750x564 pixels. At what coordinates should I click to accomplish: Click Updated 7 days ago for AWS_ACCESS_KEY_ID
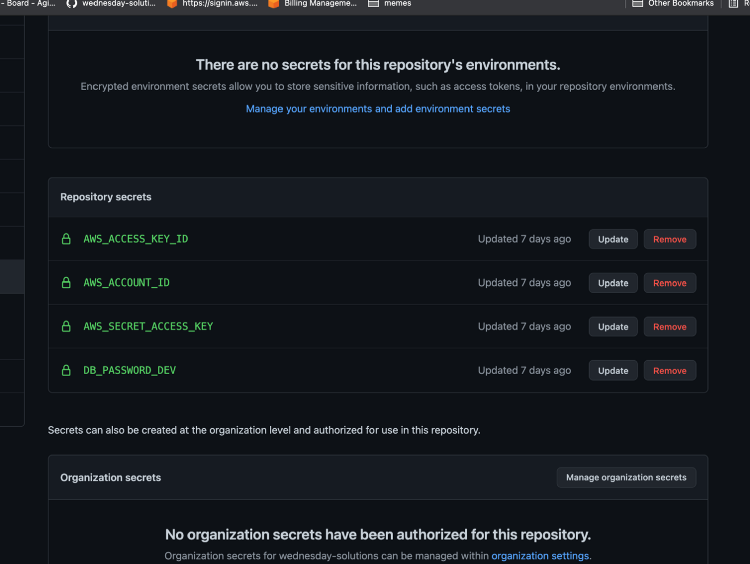tap(524, 239)
